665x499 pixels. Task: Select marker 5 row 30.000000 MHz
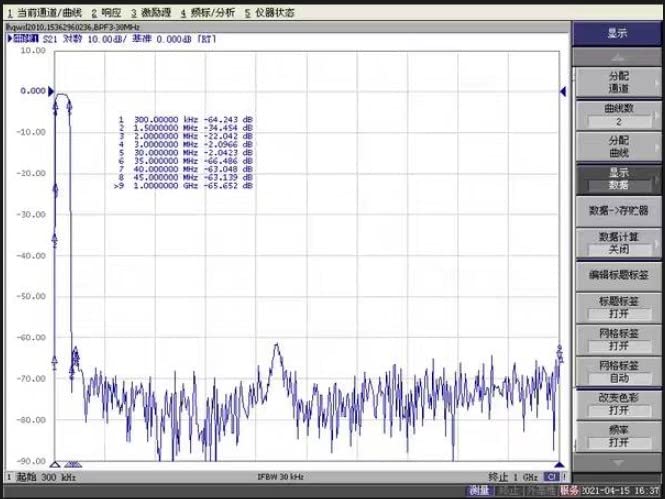coord(185,153)
